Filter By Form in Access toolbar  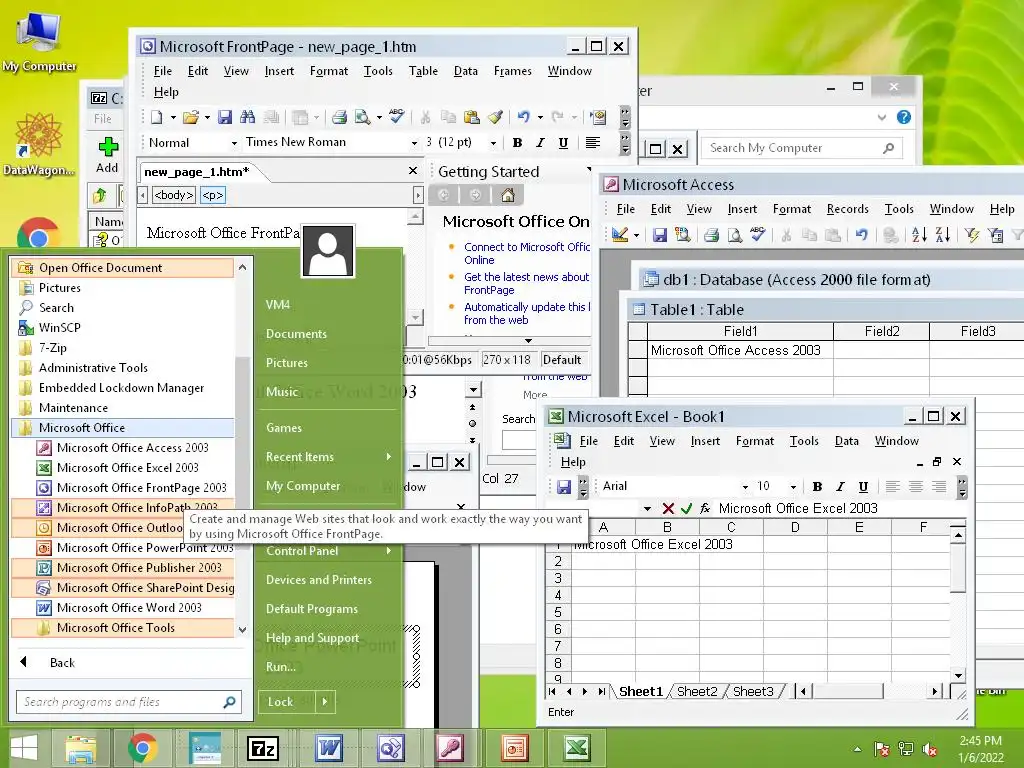995,235
